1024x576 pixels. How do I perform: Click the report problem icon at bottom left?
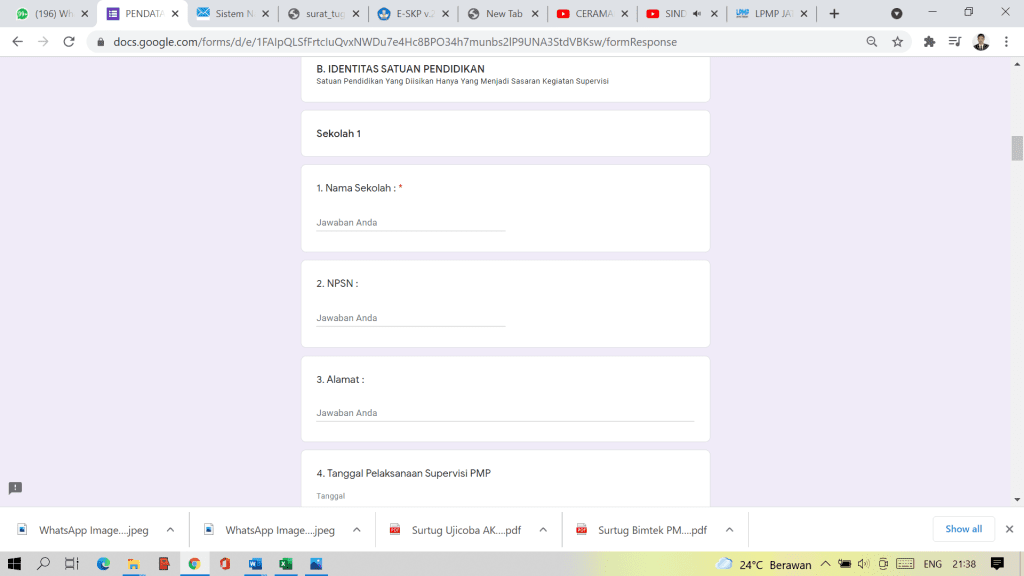[x=15, y=488]
